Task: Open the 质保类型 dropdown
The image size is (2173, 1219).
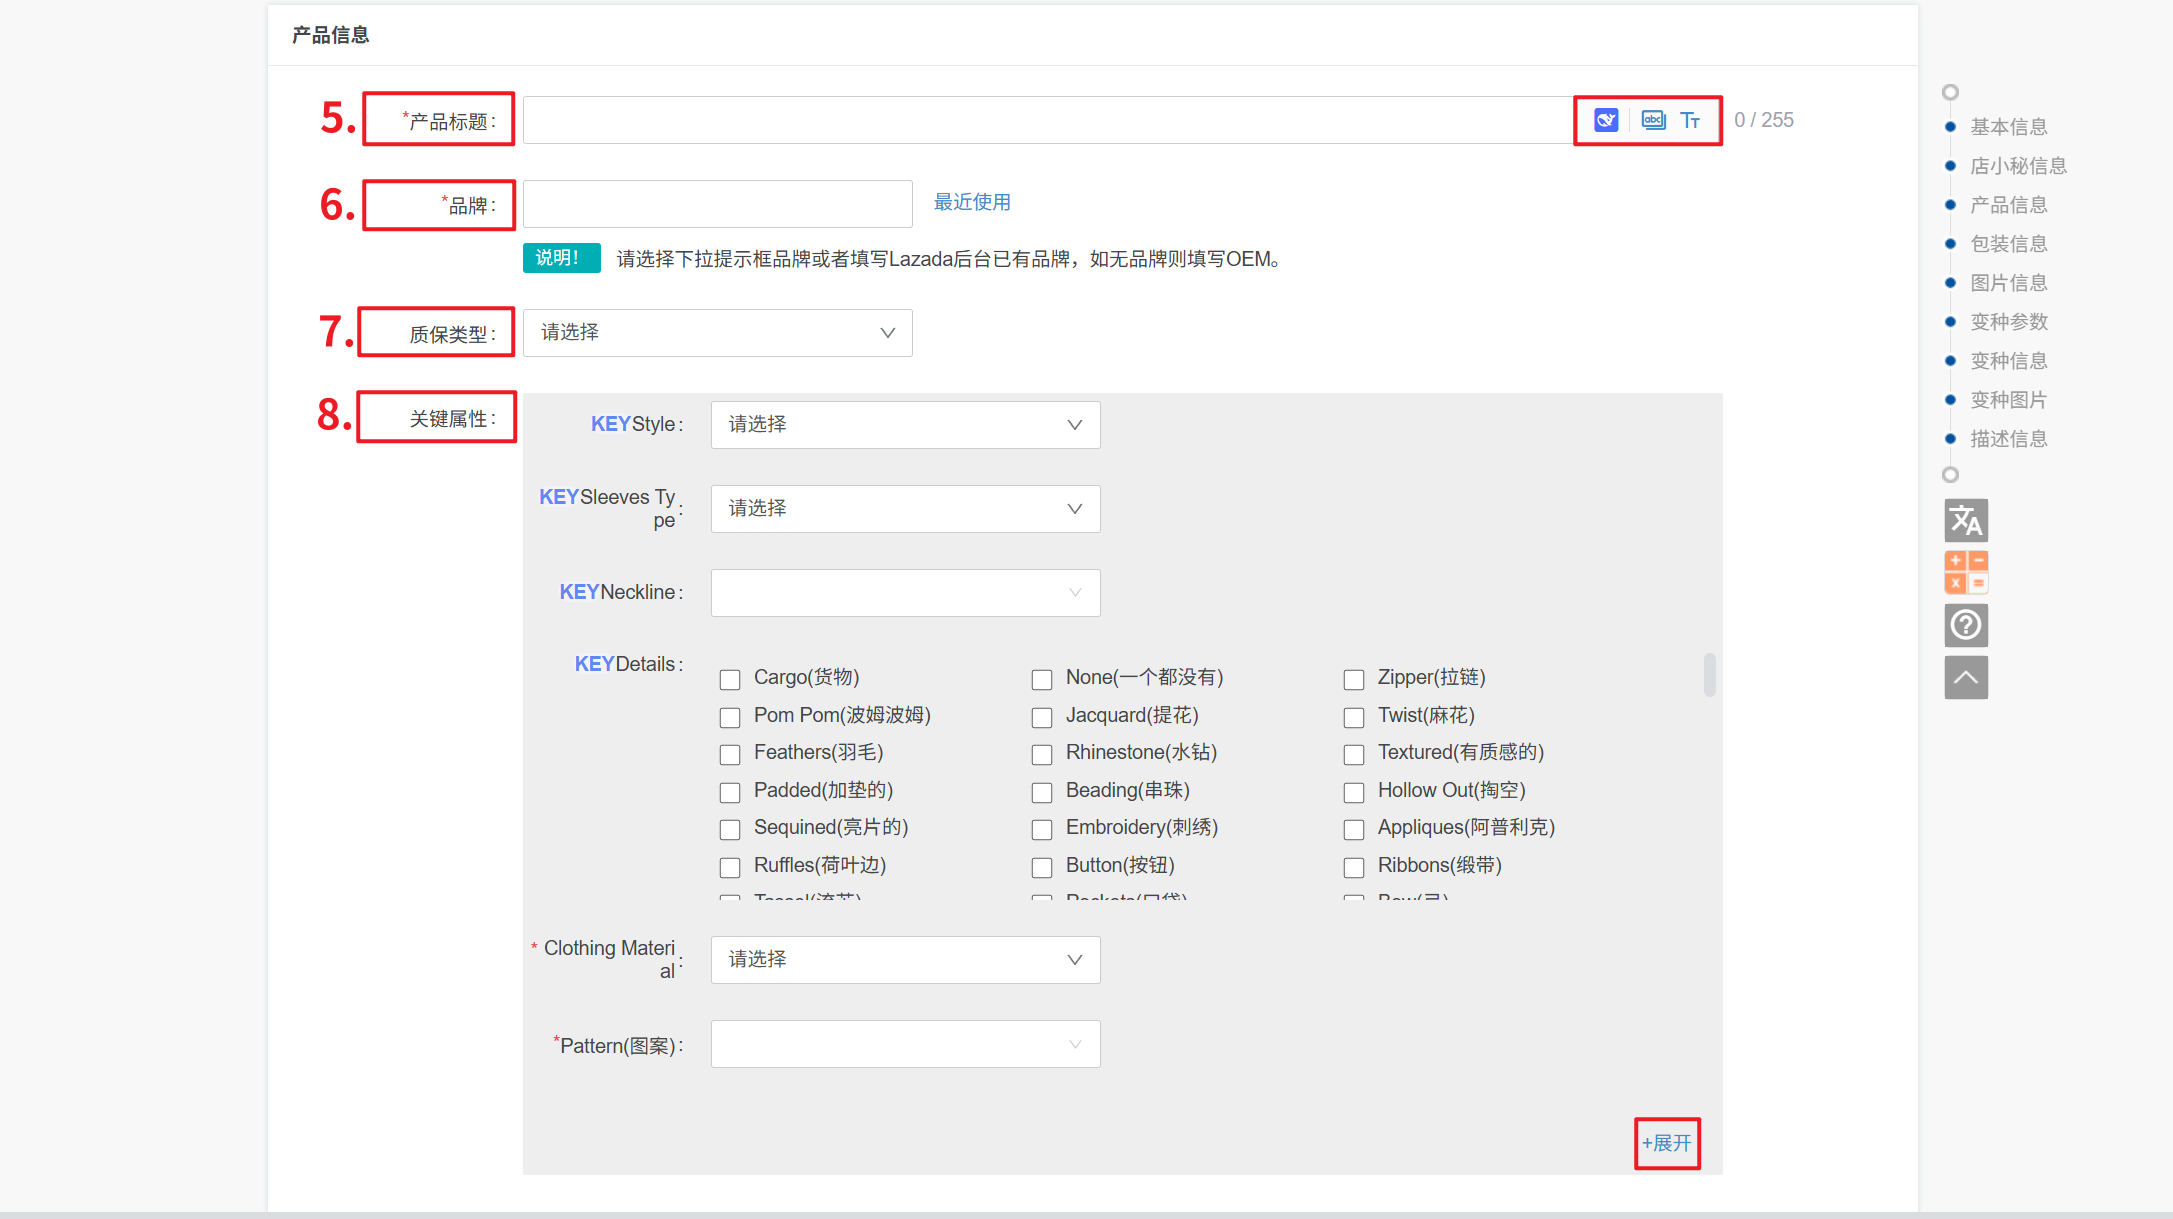Action: click(717, 333)
